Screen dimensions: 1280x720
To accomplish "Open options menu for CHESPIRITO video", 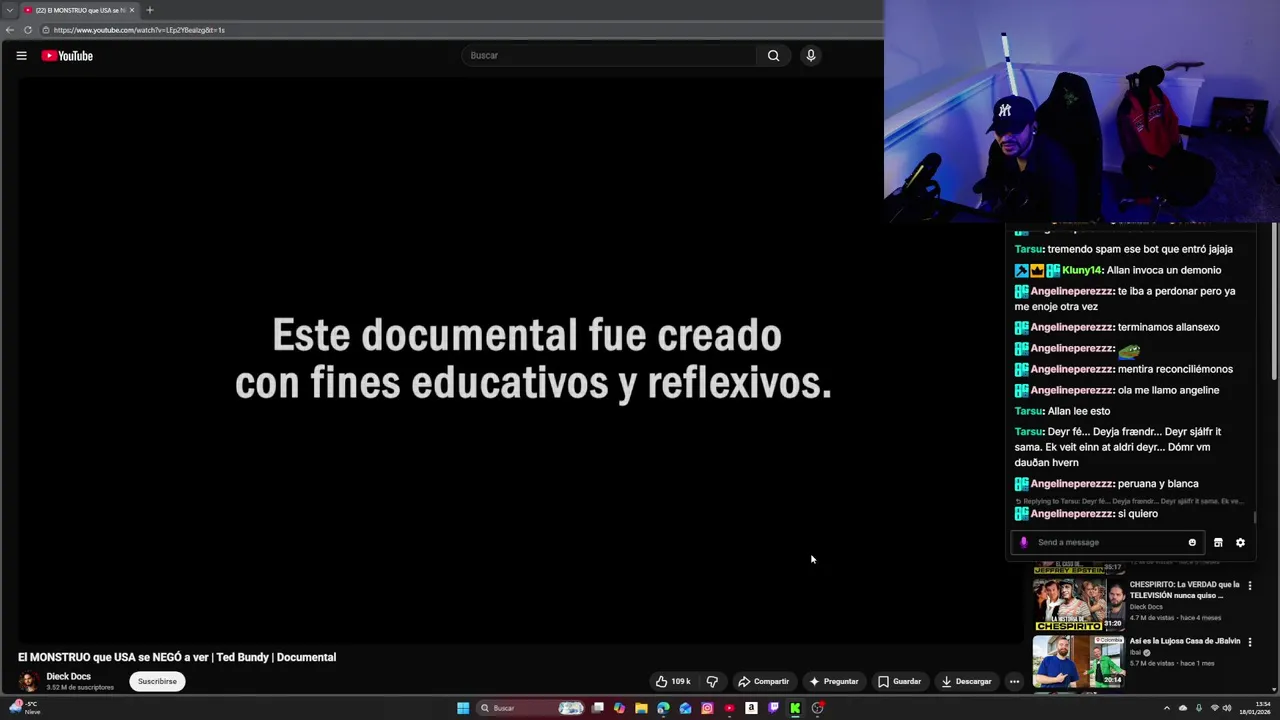I will (1250, 585).
